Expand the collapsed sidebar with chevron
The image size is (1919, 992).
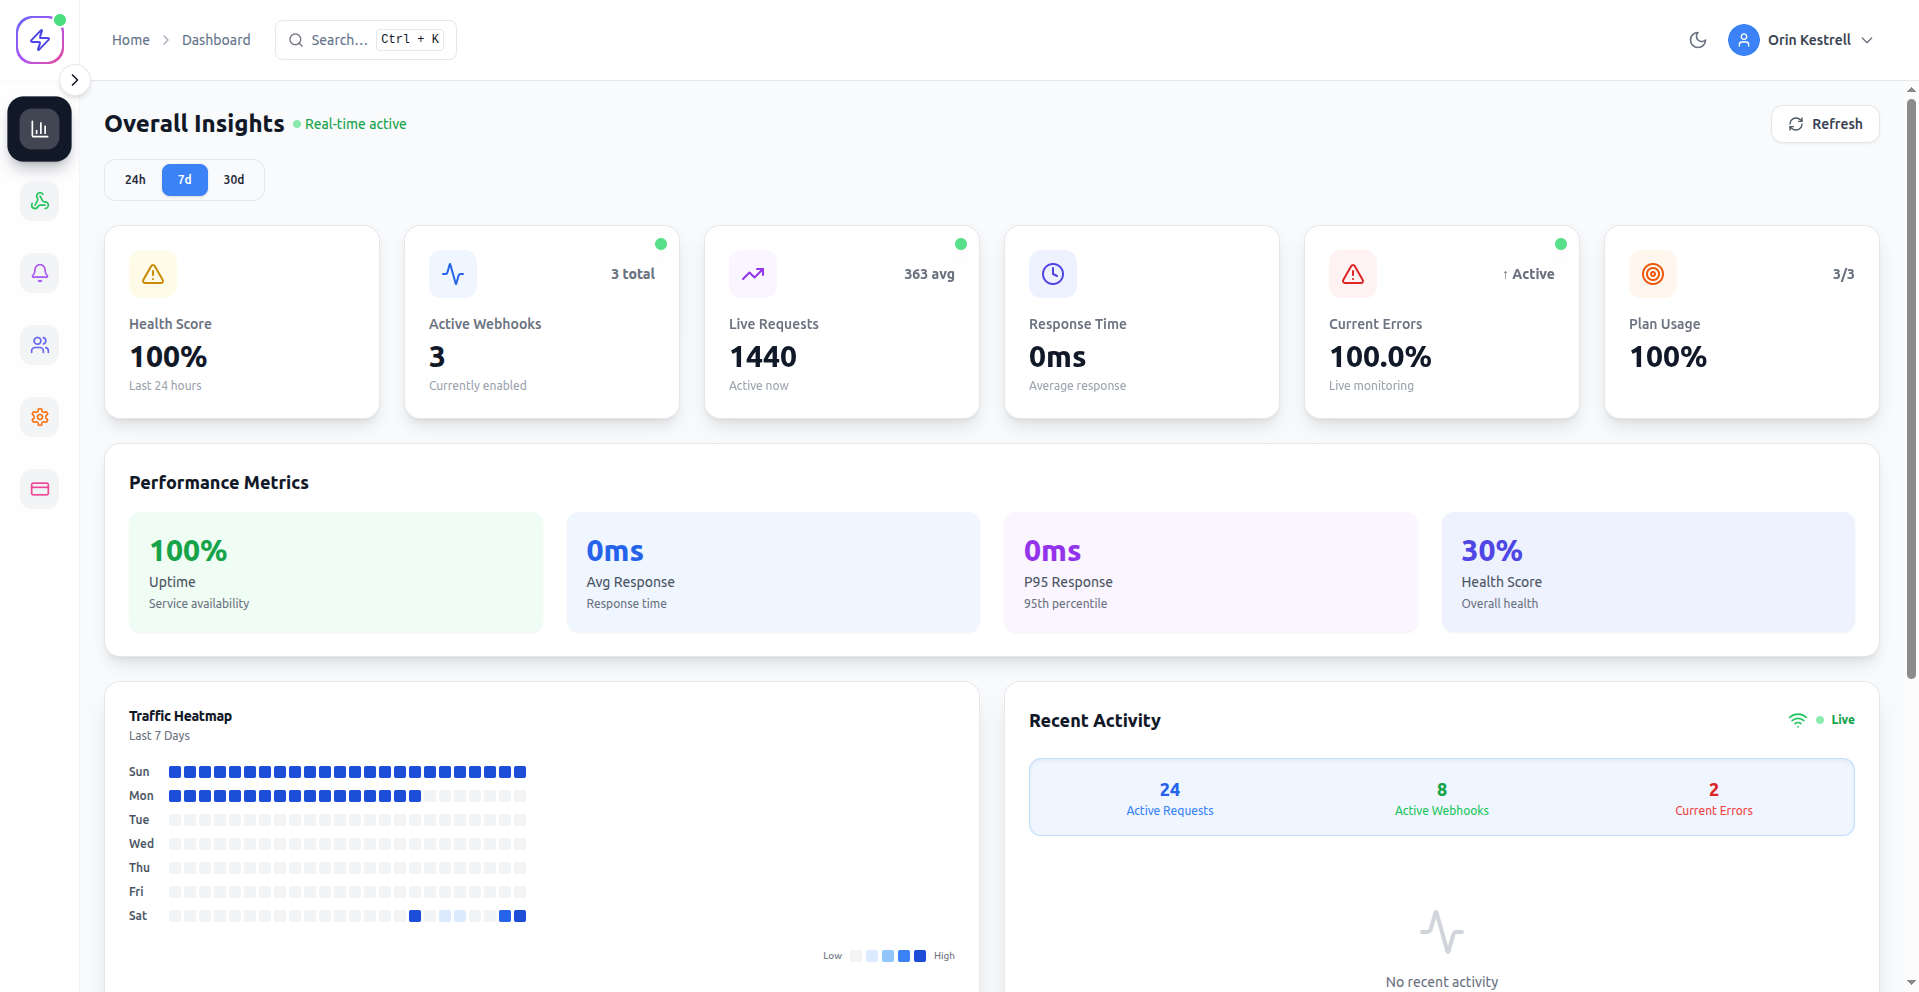click(75, 80)
